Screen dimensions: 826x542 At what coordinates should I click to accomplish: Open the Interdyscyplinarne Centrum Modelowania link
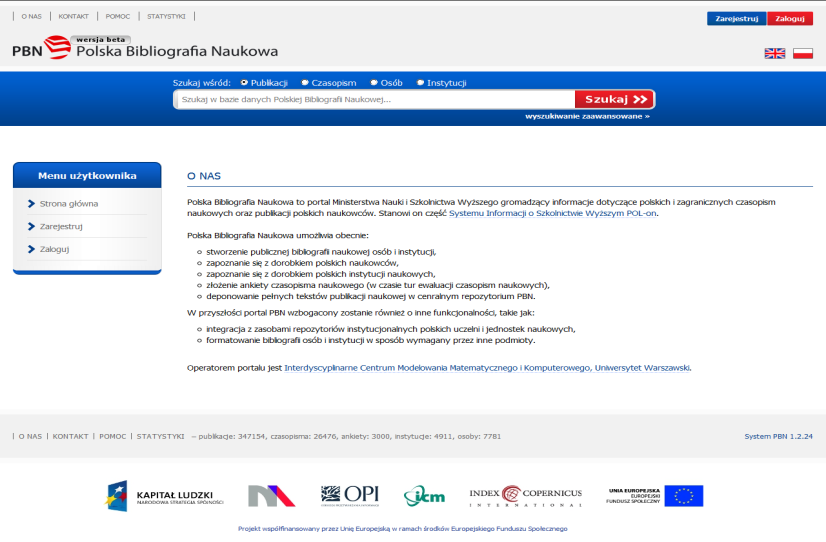[x=487, y=368]
